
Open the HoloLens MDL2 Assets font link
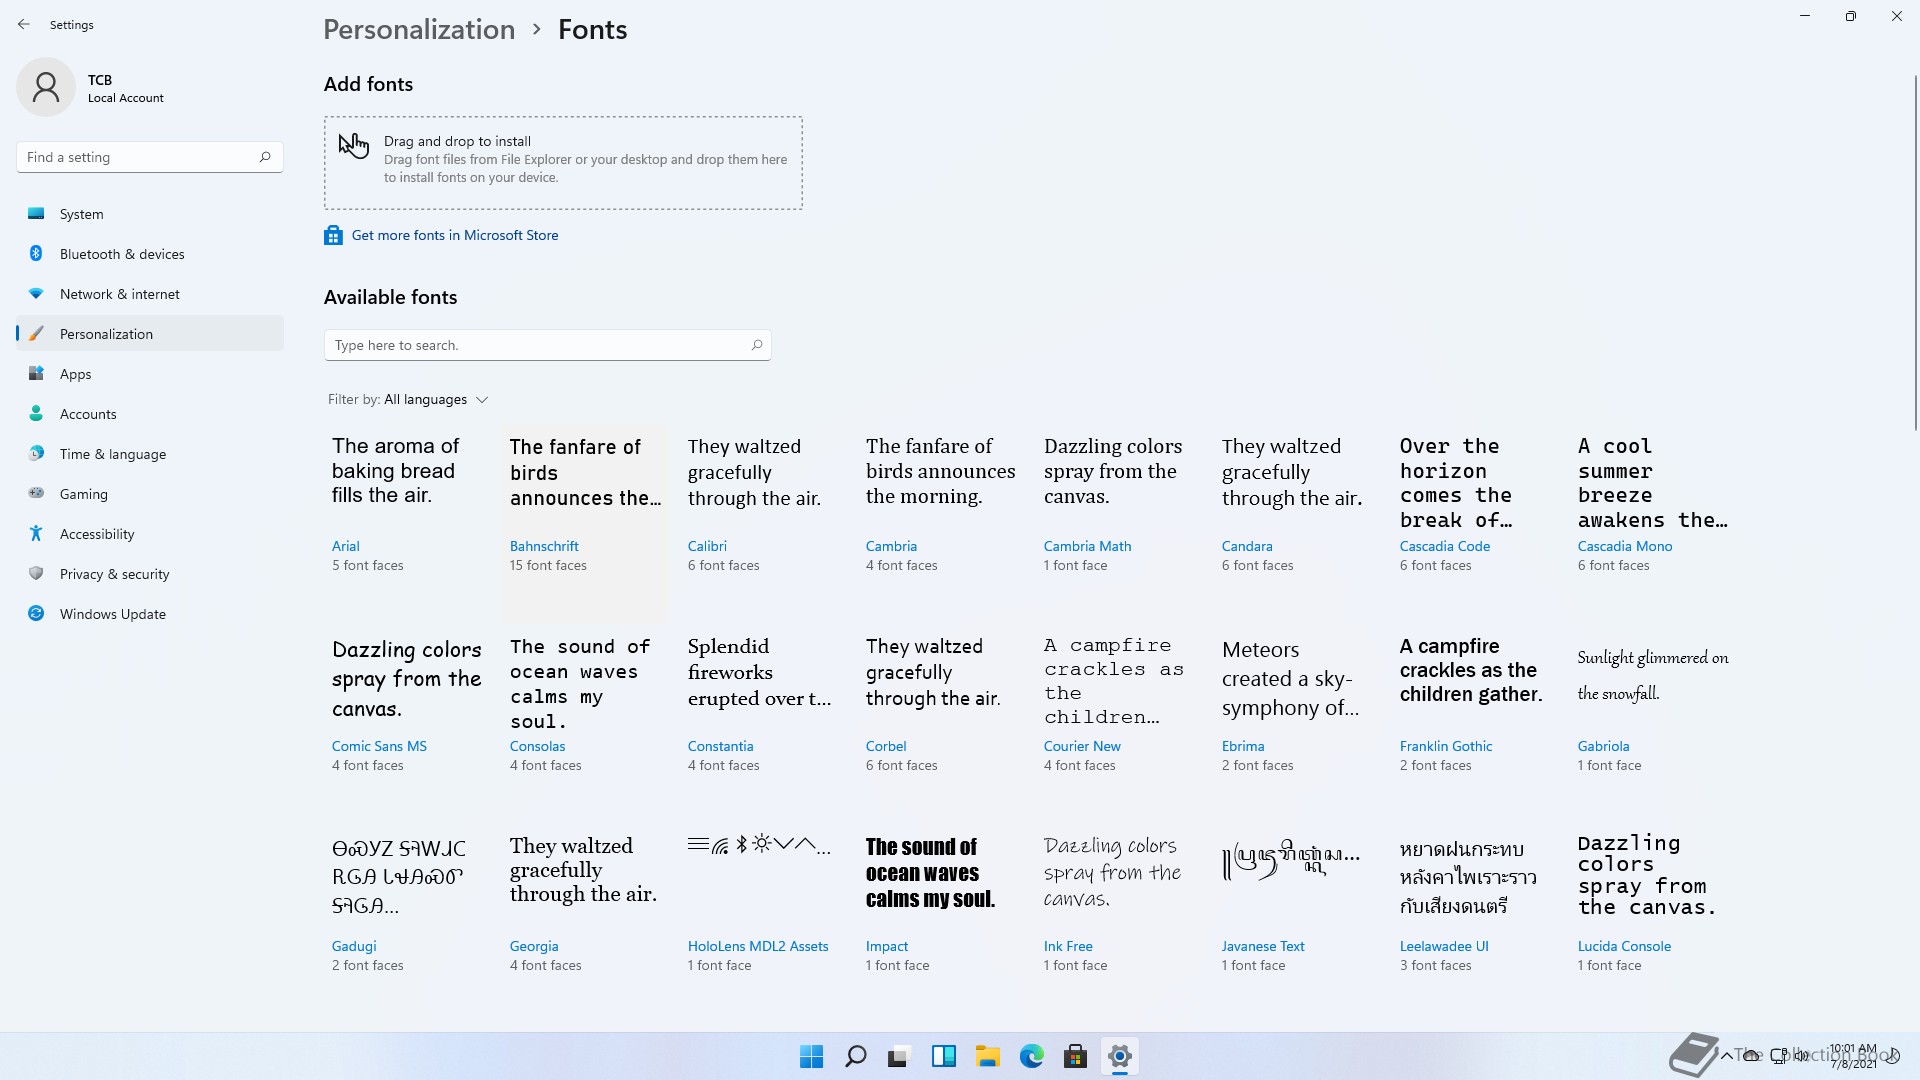(x=758, y=946)
